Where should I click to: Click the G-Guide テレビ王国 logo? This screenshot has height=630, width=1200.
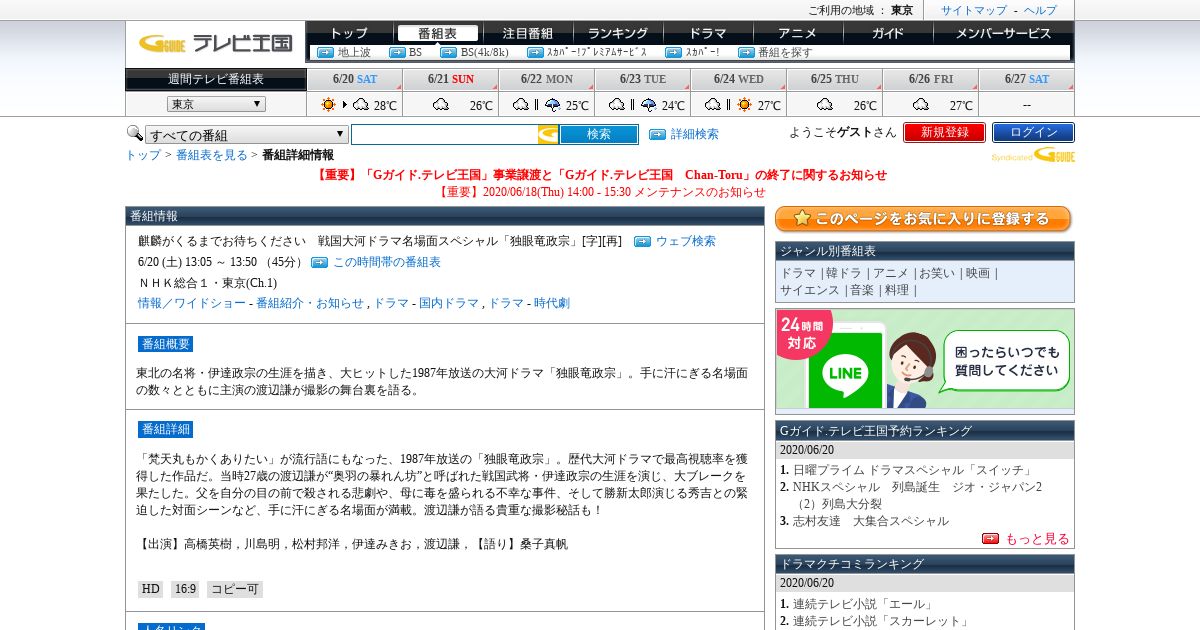pos(215,43)
